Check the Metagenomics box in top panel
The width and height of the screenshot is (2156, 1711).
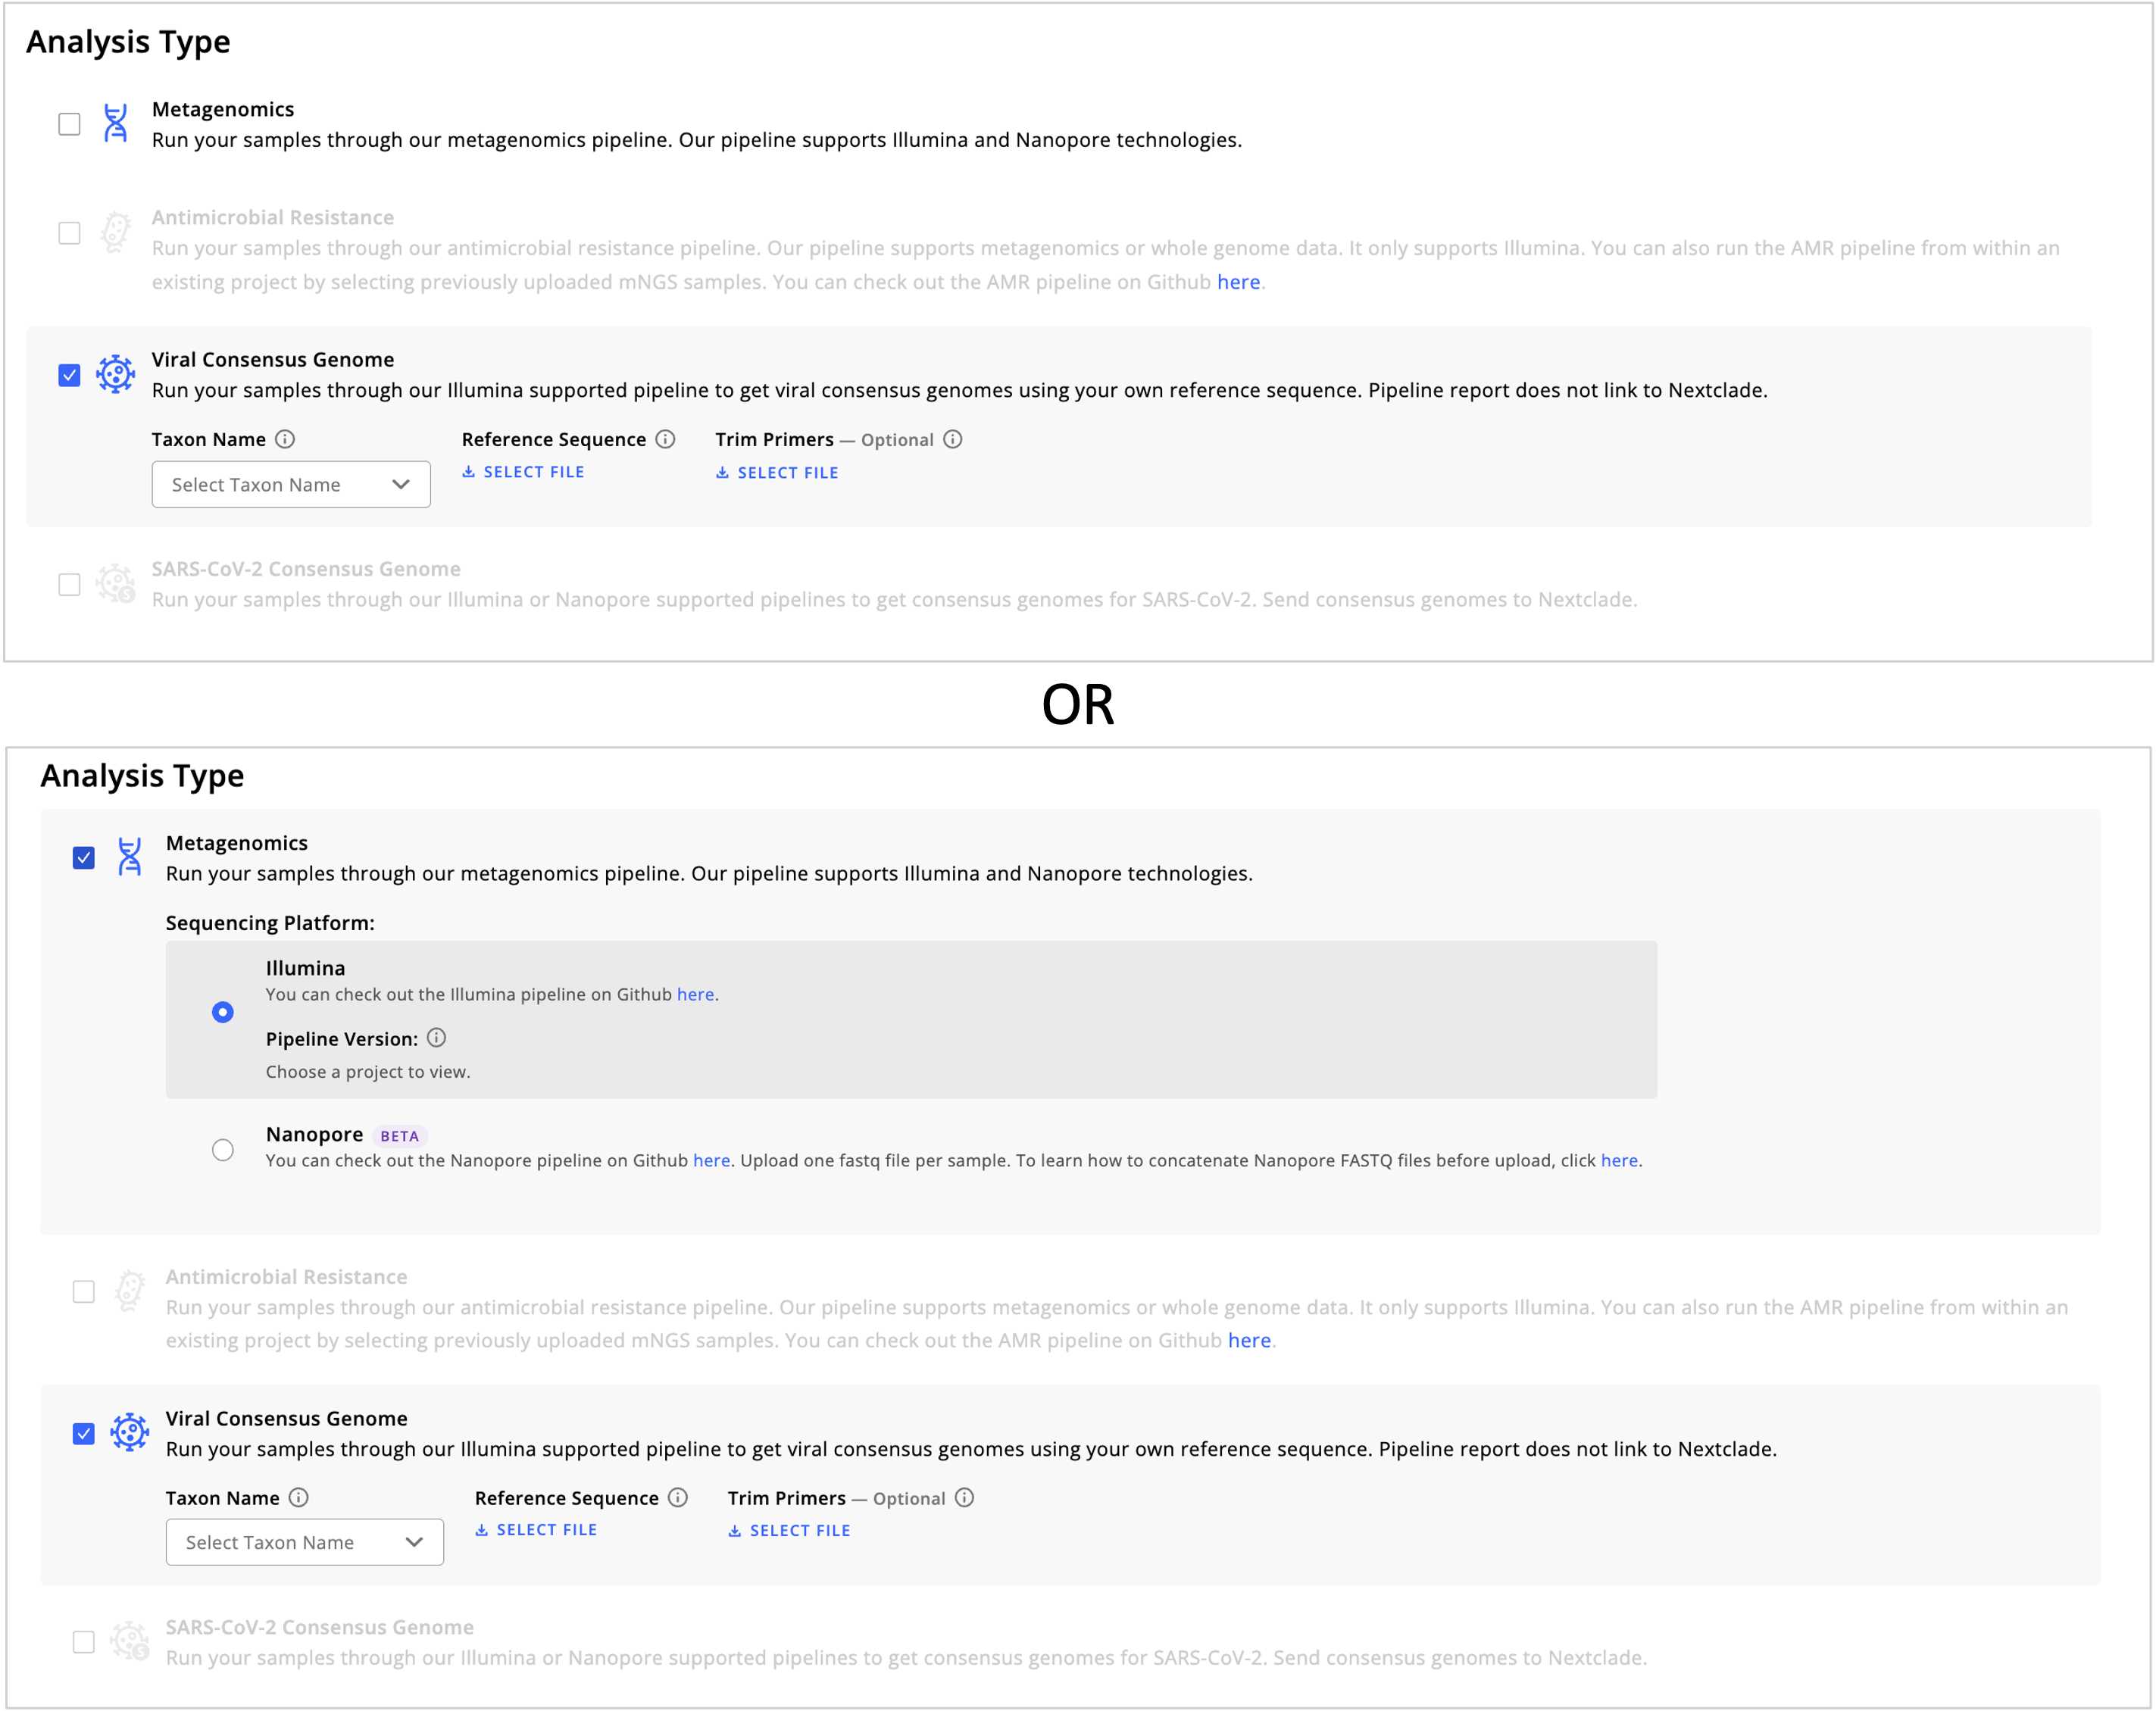[x=69, y=124]
